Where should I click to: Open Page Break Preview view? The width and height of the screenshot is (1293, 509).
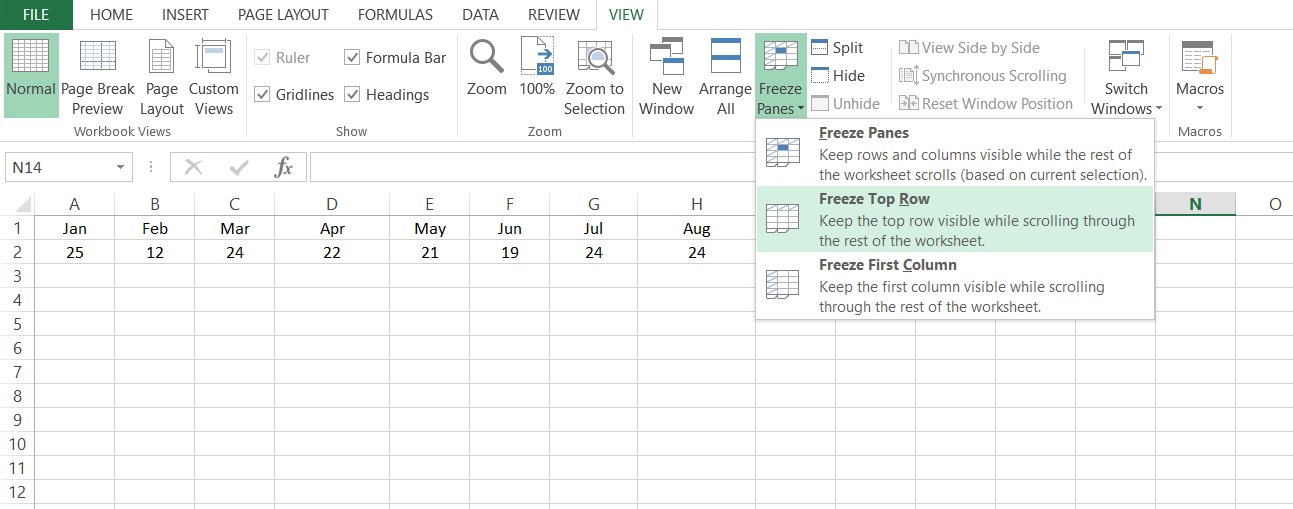coord(98,76)
